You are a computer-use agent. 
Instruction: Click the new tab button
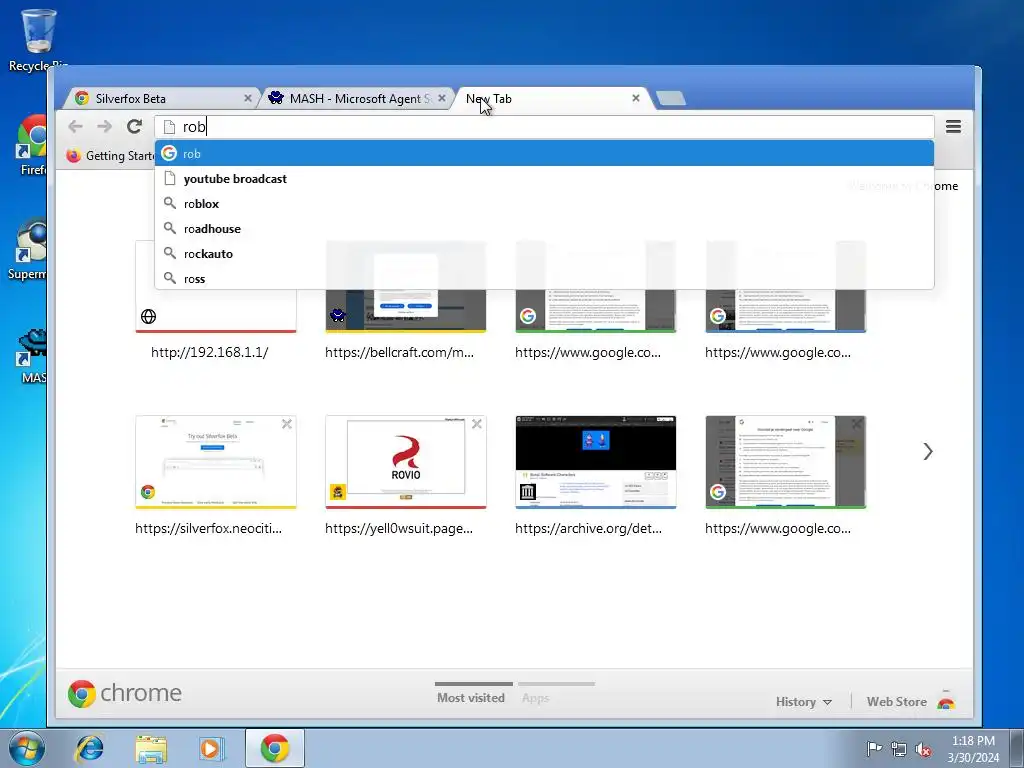[671, 99]
